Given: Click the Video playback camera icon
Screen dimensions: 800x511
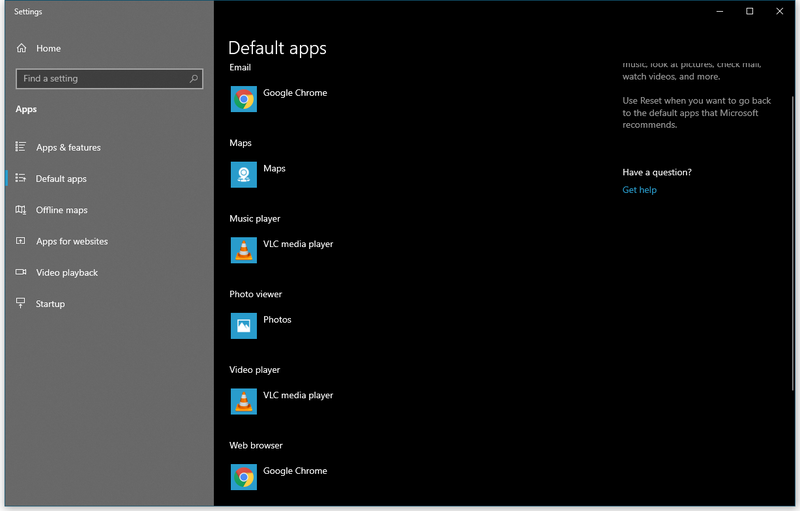Looking at the screenshot, I should tap(20, 272).
